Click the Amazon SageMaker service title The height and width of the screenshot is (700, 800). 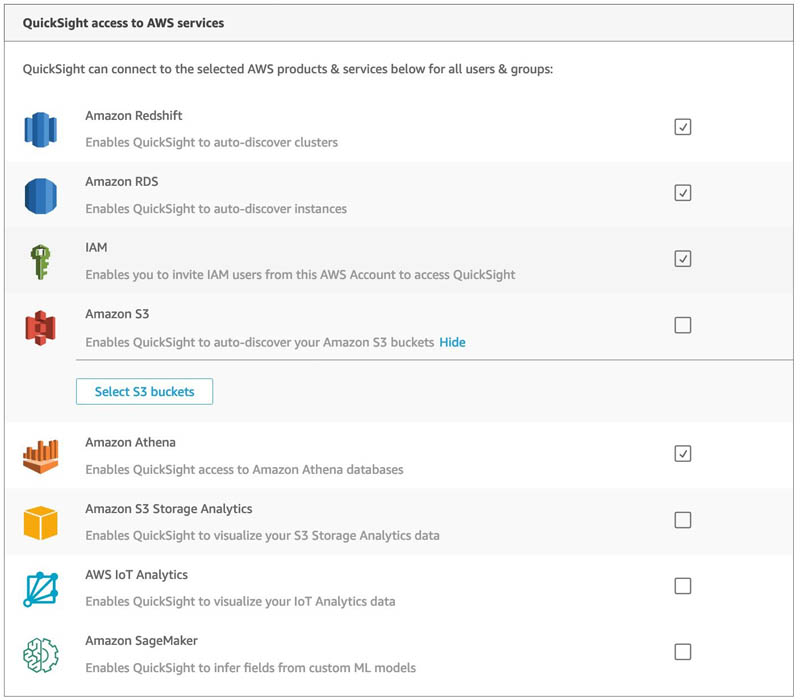click(x=141, y=641)
